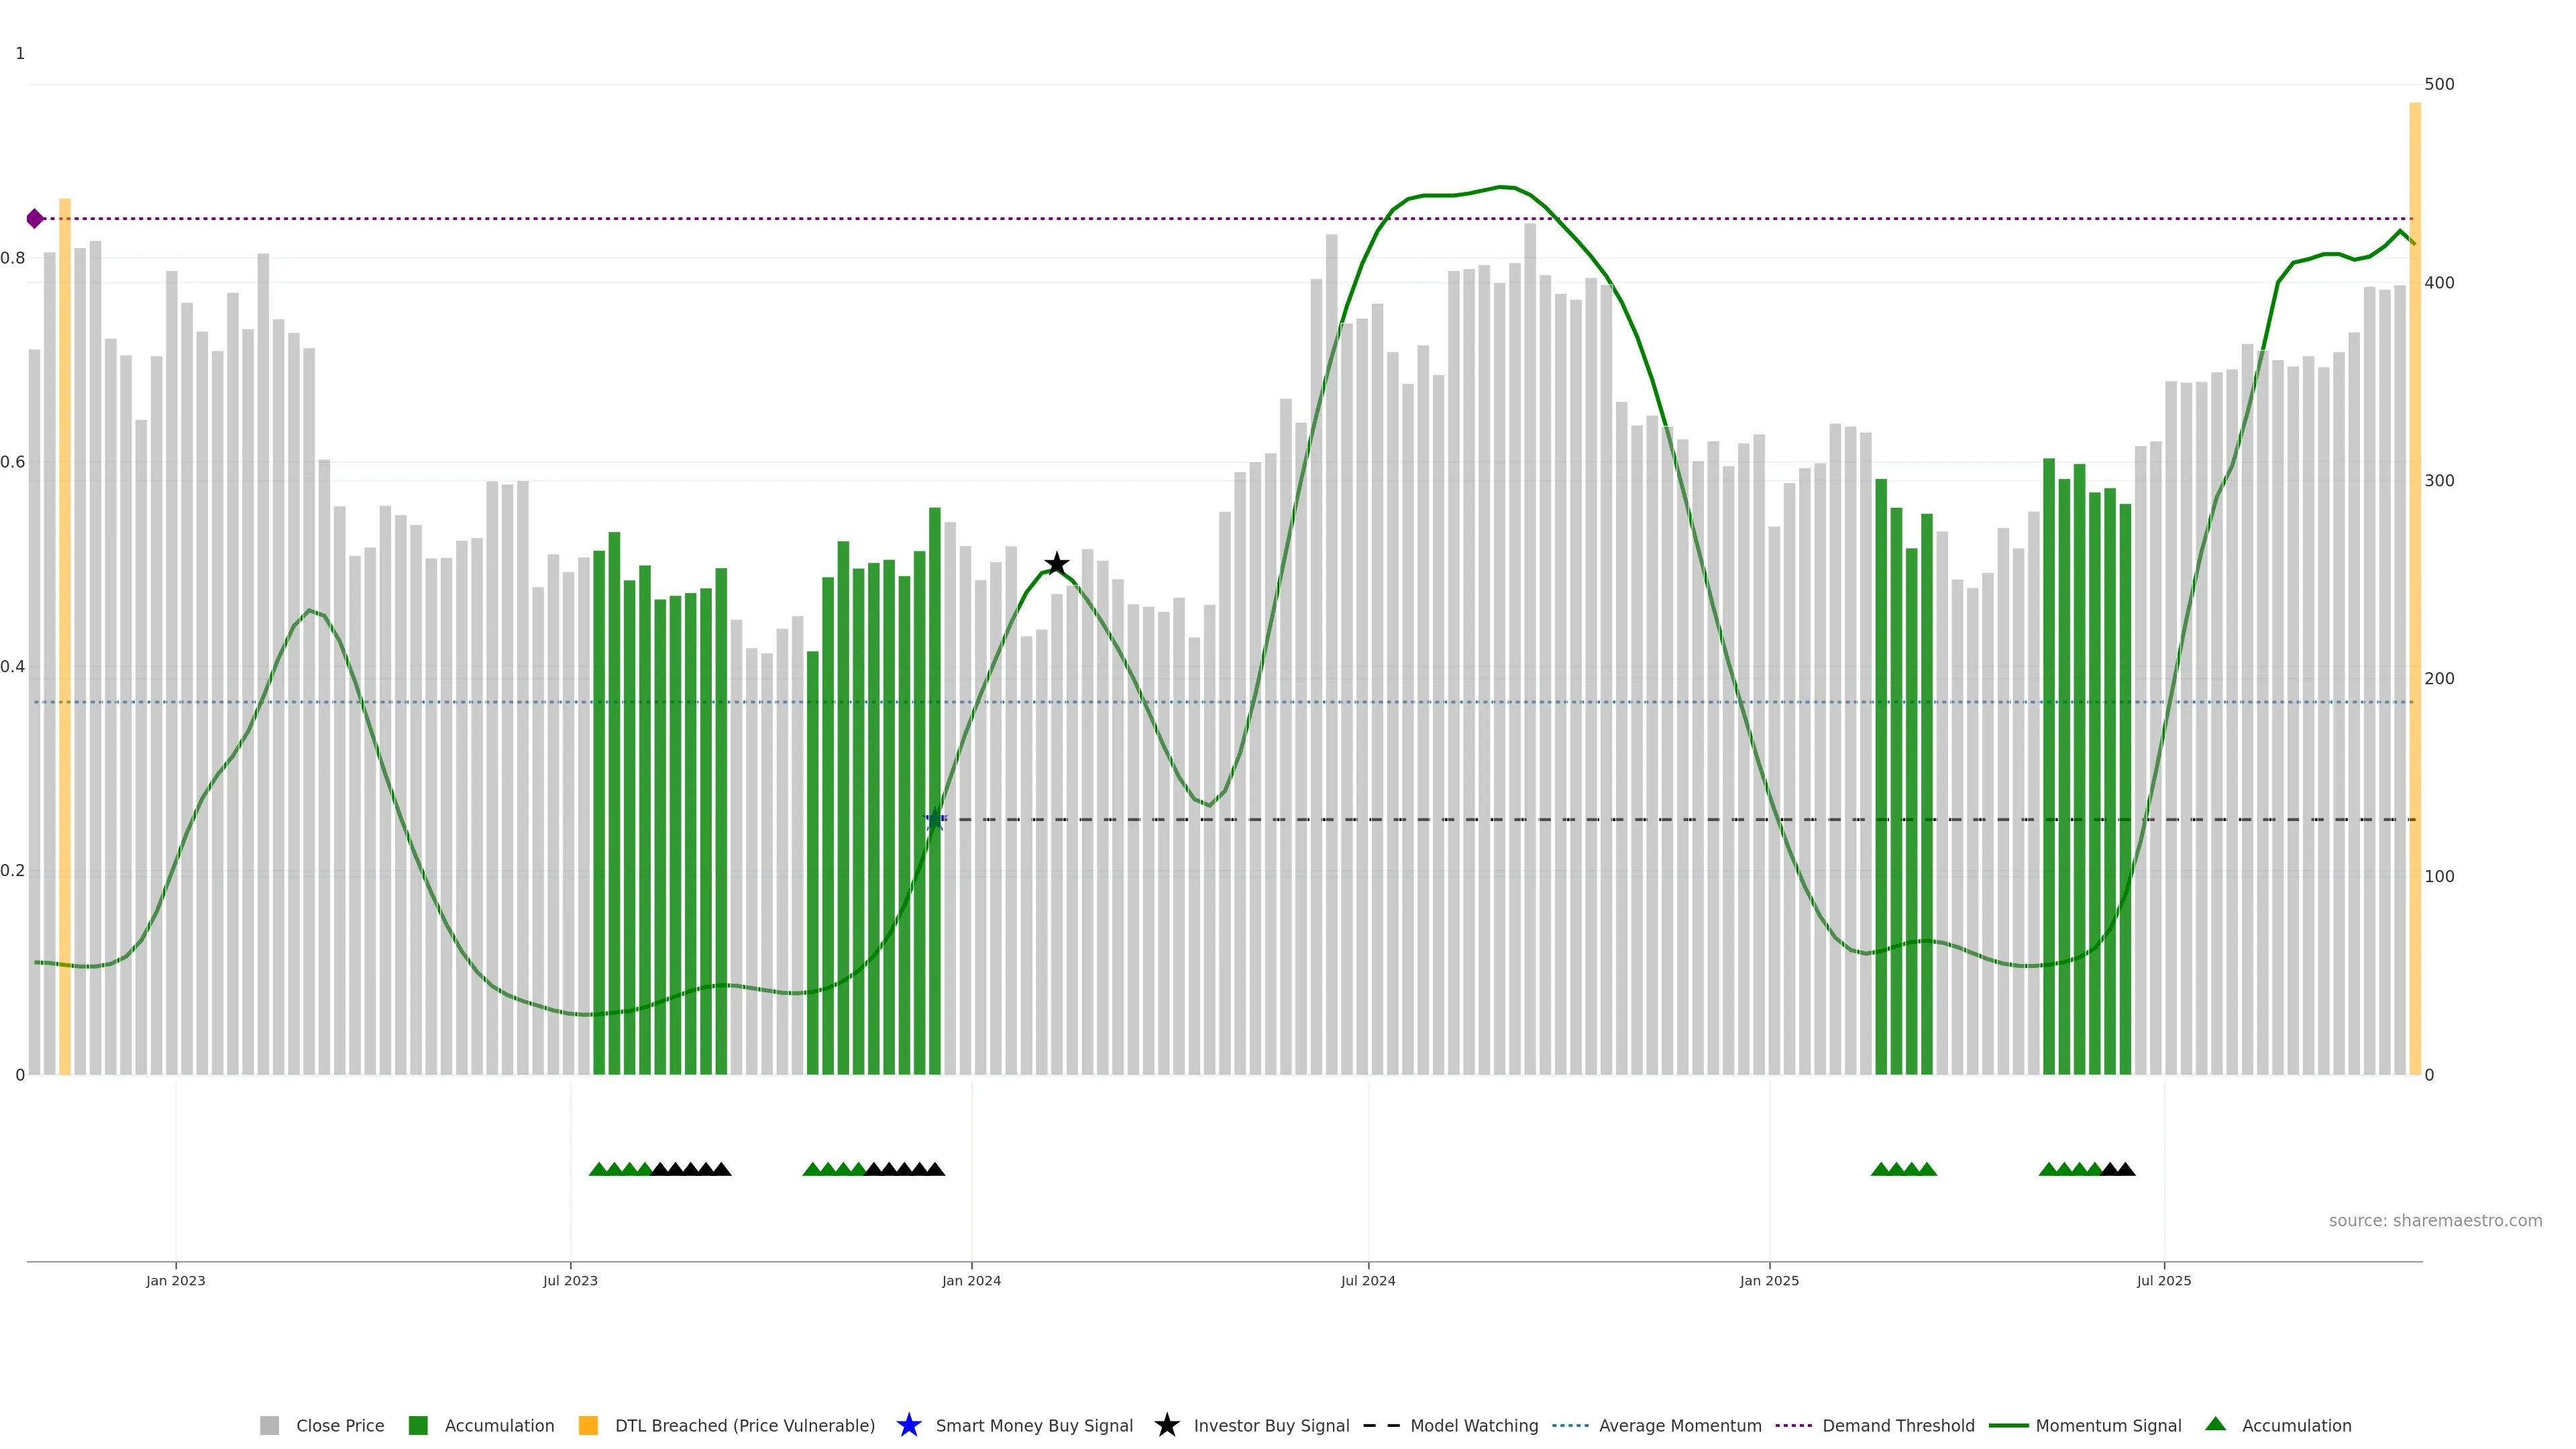Click the black star on the momentum curve
Viewport: 2576px width, 1449px height.
(1056, 564)
